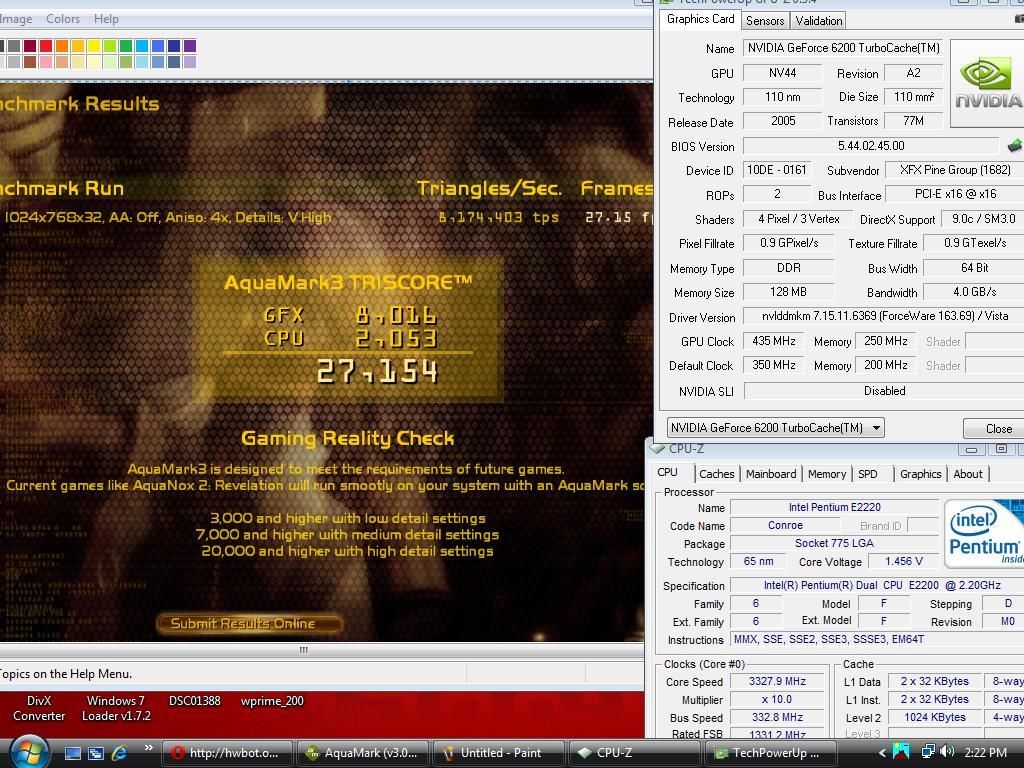Switch to the Caches tab in CPU-Z
Viewport: 1024px width, 768px height.
[716, 474]
